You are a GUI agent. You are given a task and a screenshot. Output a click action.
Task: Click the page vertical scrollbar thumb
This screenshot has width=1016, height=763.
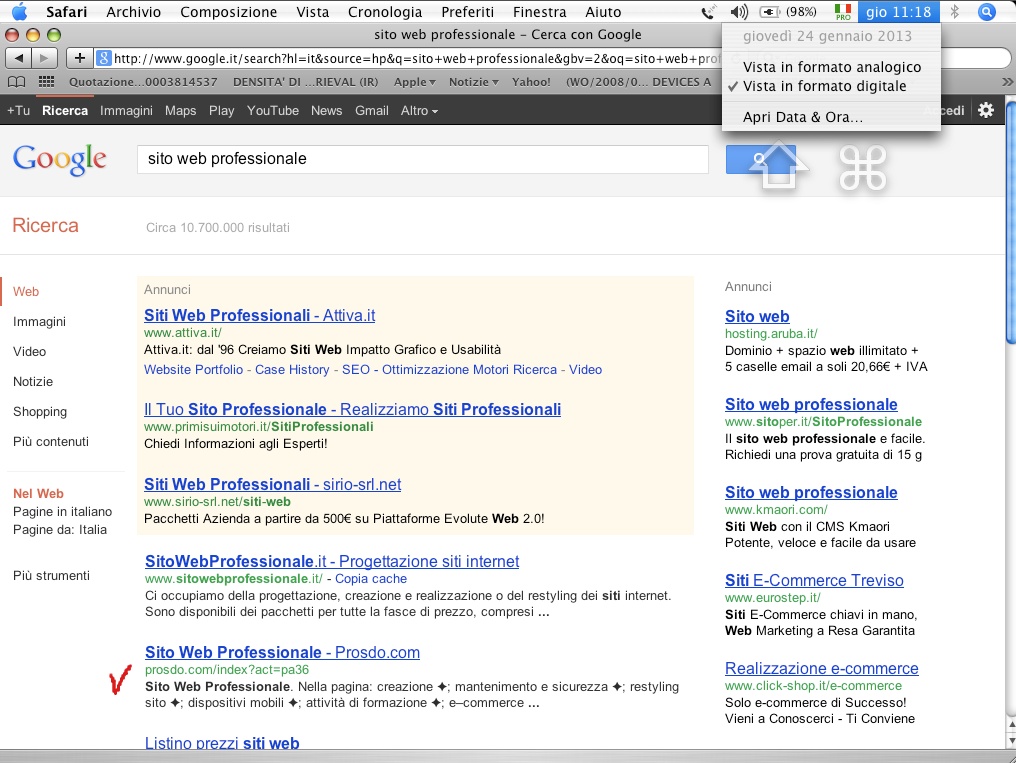coord(1010,223)
